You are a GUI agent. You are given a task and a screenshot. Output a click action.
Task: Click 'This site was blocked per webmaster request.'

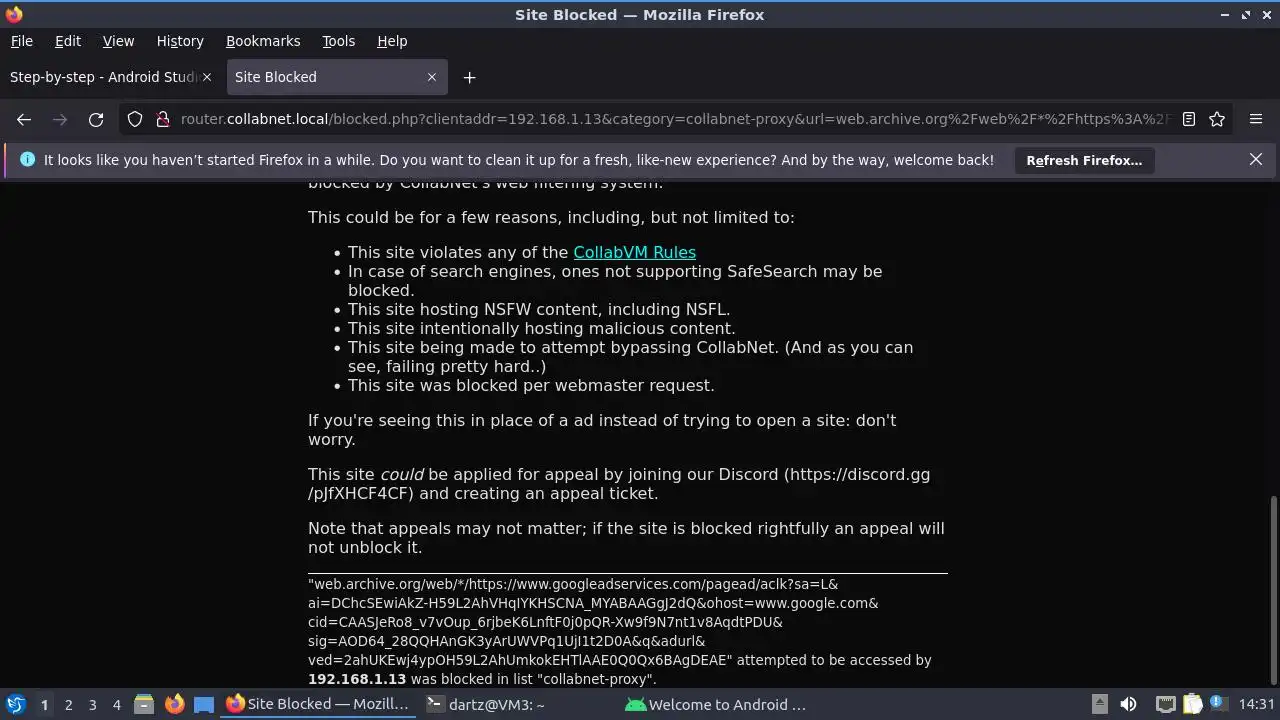coord(531,385)
